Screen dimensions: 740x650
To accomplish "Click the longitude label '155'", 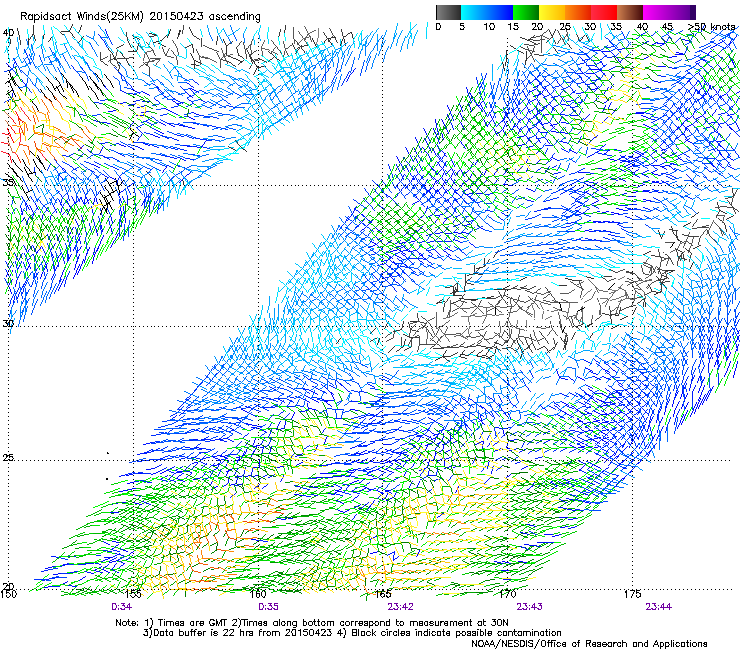I will click(x=133, y=594).
